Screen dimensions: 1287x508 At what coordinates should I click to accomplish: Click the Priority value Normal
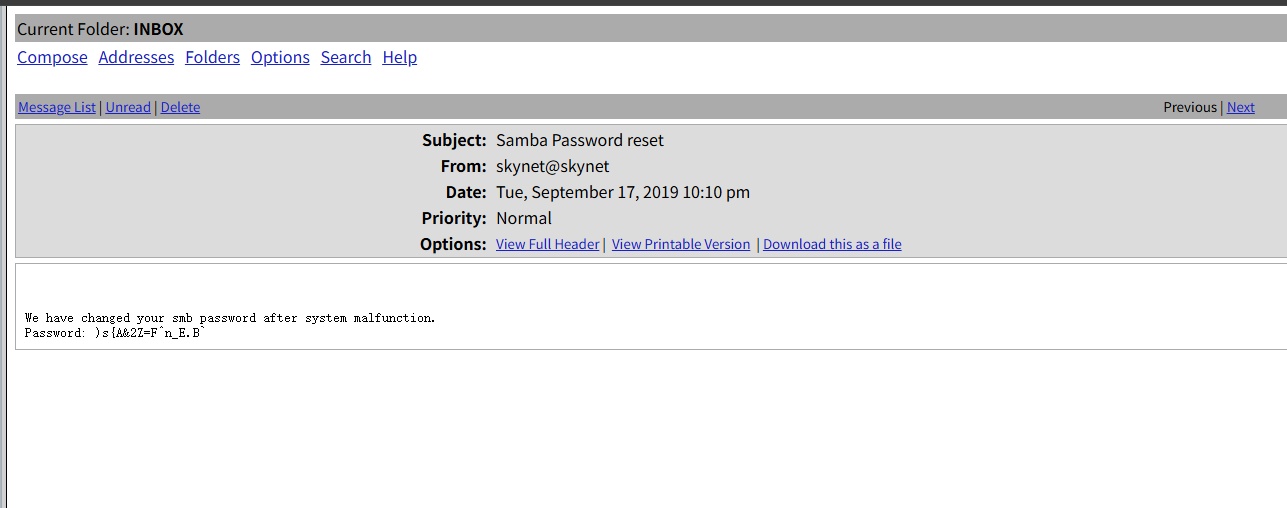click(x=523, y=219)
